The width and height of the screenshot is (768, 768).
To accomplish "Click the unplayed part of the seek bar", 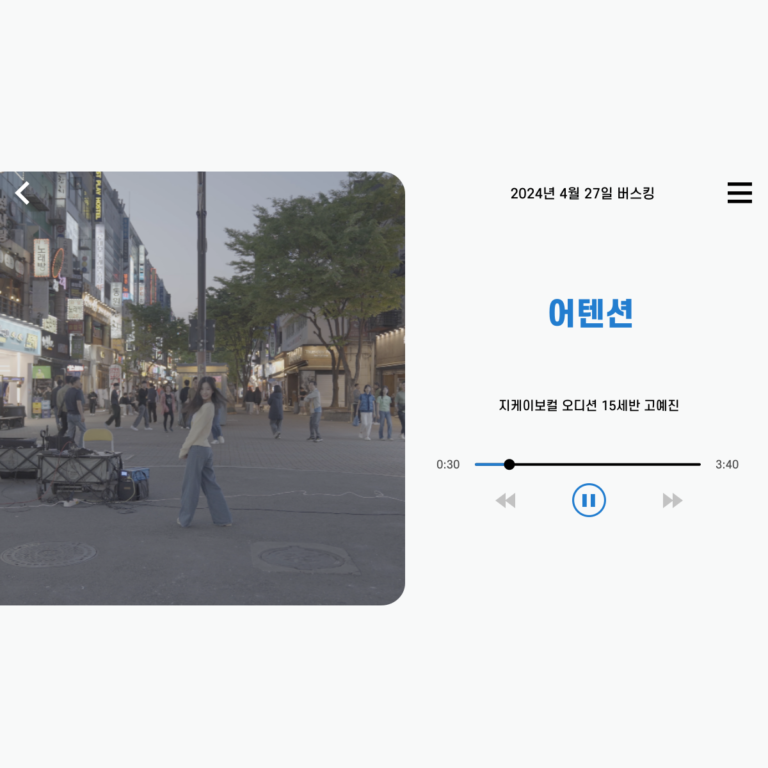I will tap(607, 464).
